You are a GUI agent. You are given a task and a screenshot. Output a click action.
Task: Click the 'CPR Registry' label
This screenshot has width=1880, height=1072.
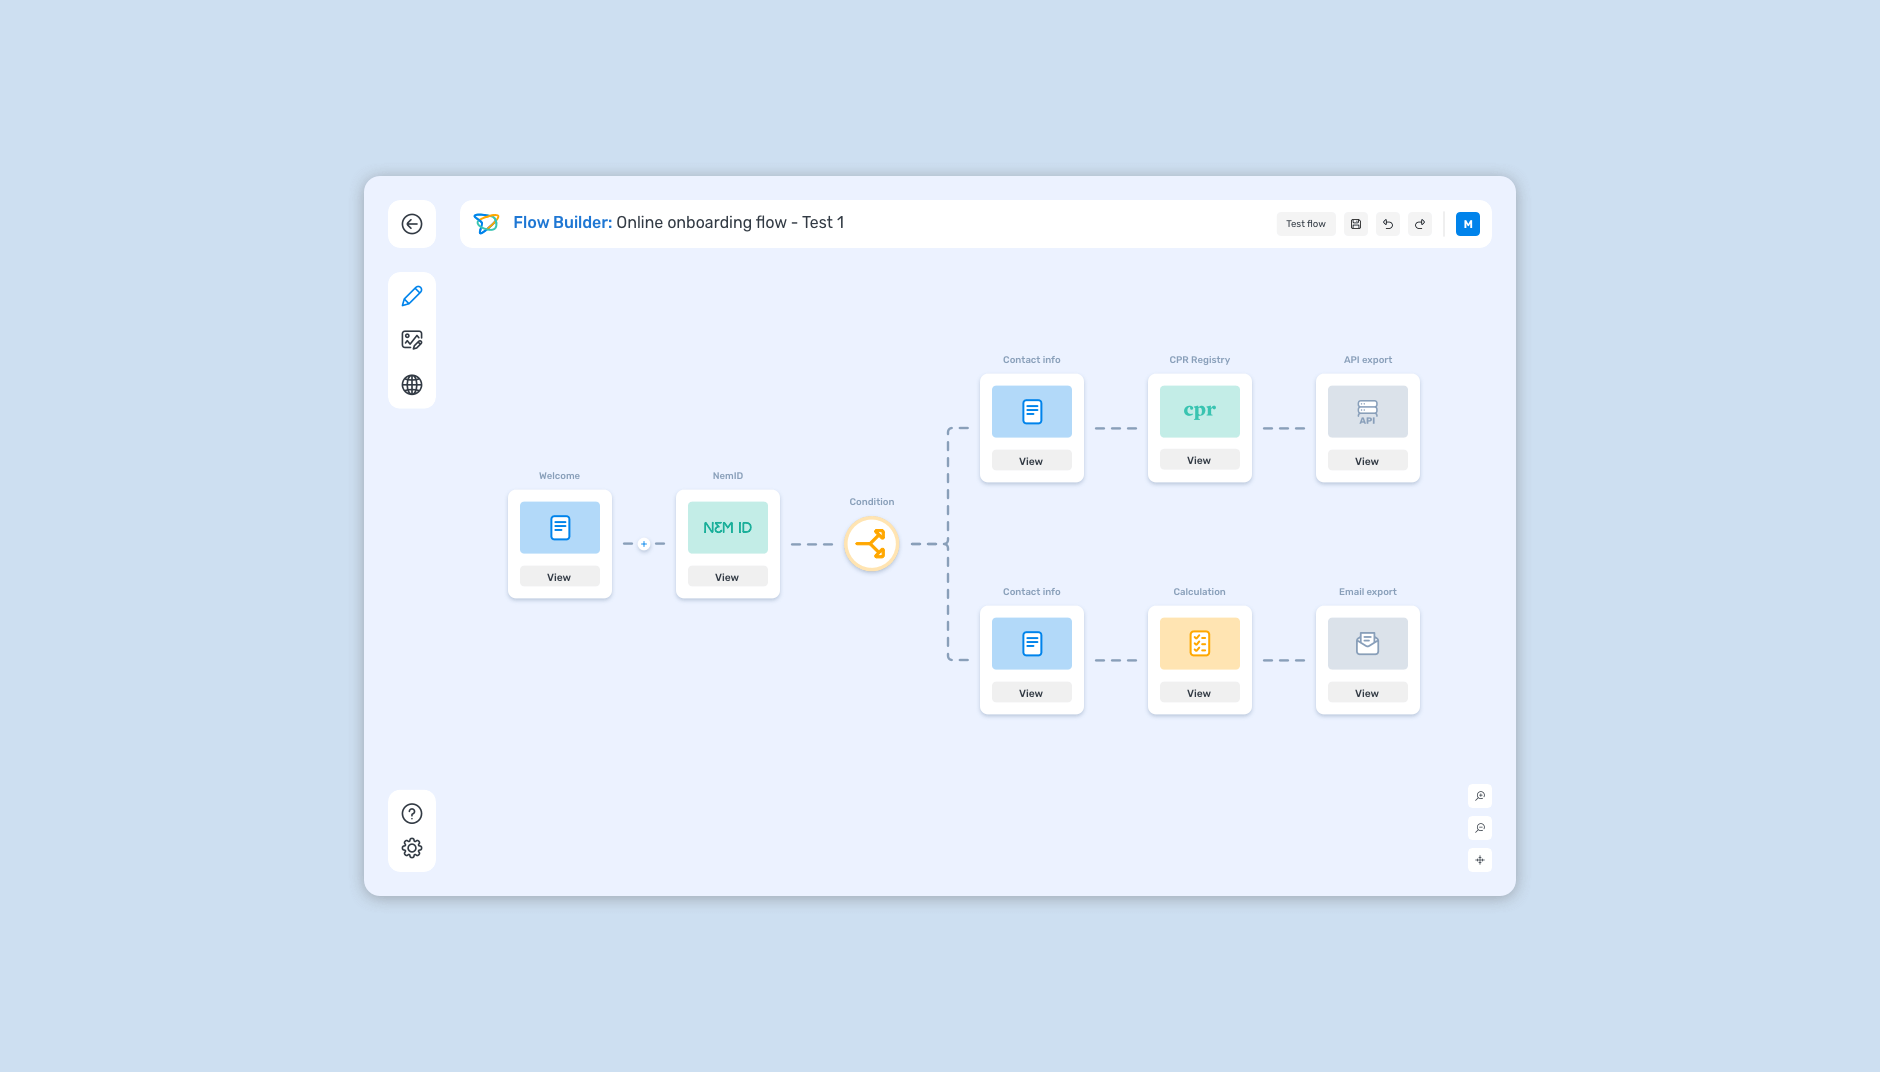[1200, 360]
